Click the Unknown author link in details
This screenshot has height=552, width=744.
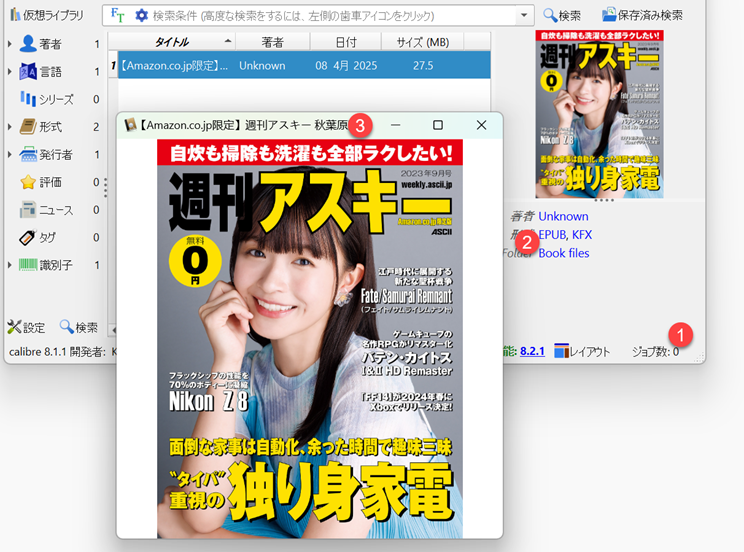[563, 216]
